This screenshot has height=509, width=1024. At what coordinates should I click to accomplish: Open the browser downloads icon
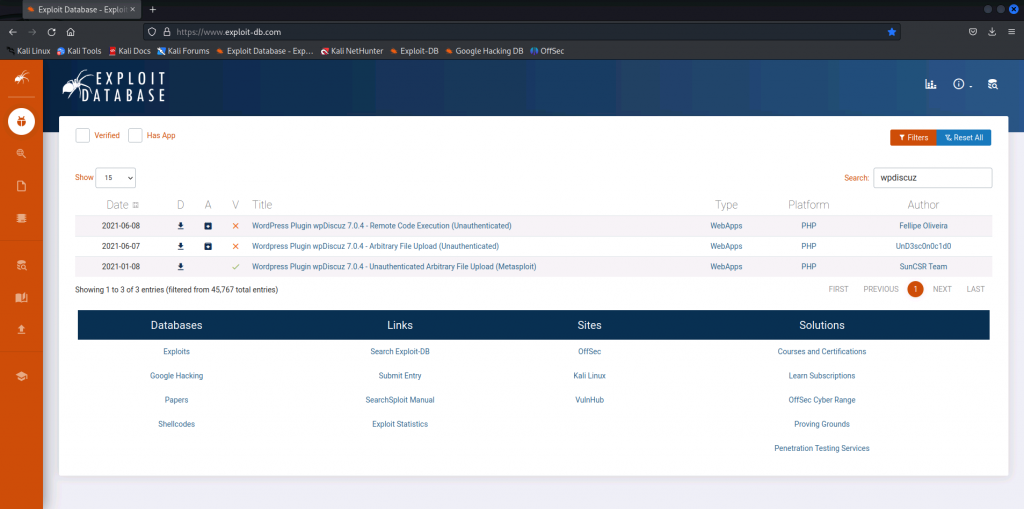(992, 31)
